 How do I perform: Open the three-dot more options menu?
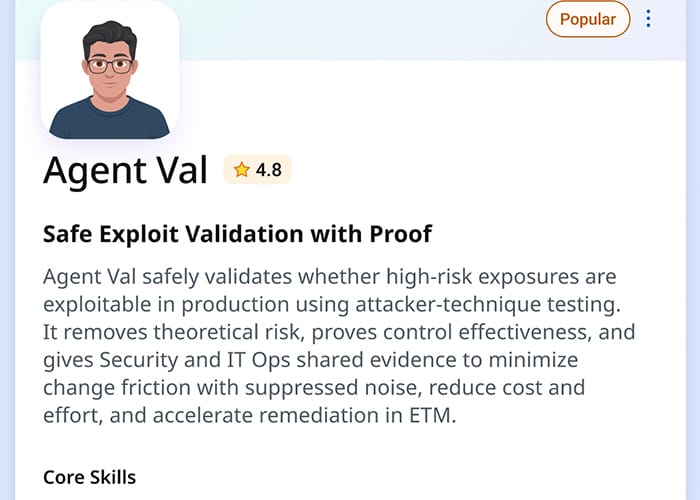click(649, 19)
